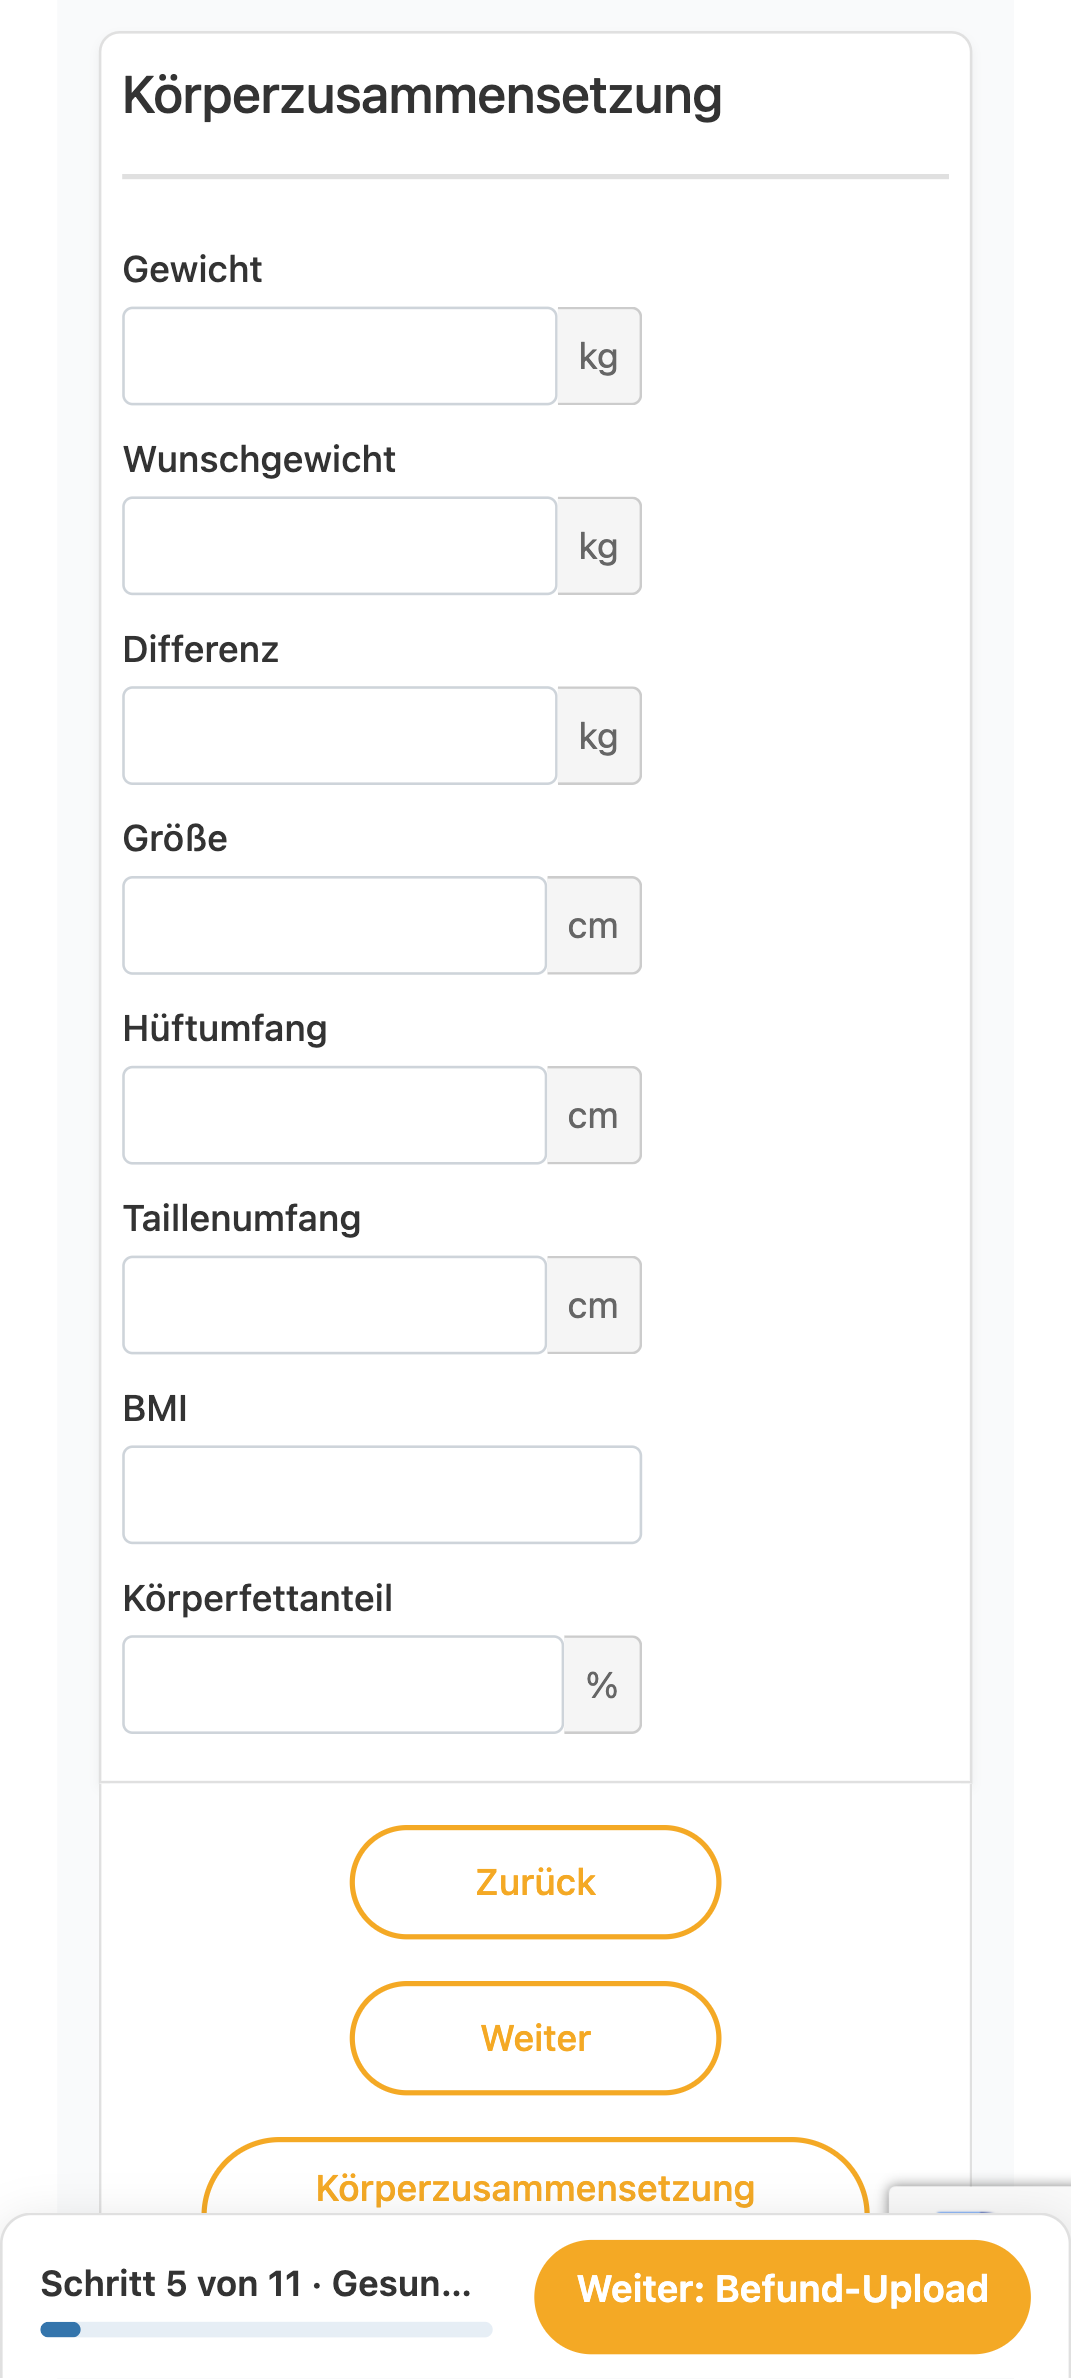Screen dimensions: 1071x2379
Task: Select the Differenz input field
Action: click(339, 736)
